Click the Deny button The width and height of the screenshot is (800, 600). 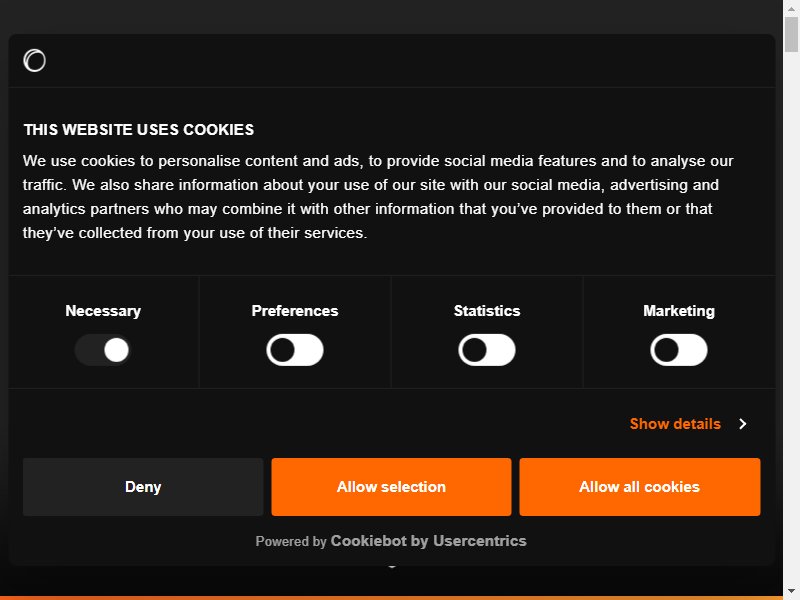click(143, 487)
